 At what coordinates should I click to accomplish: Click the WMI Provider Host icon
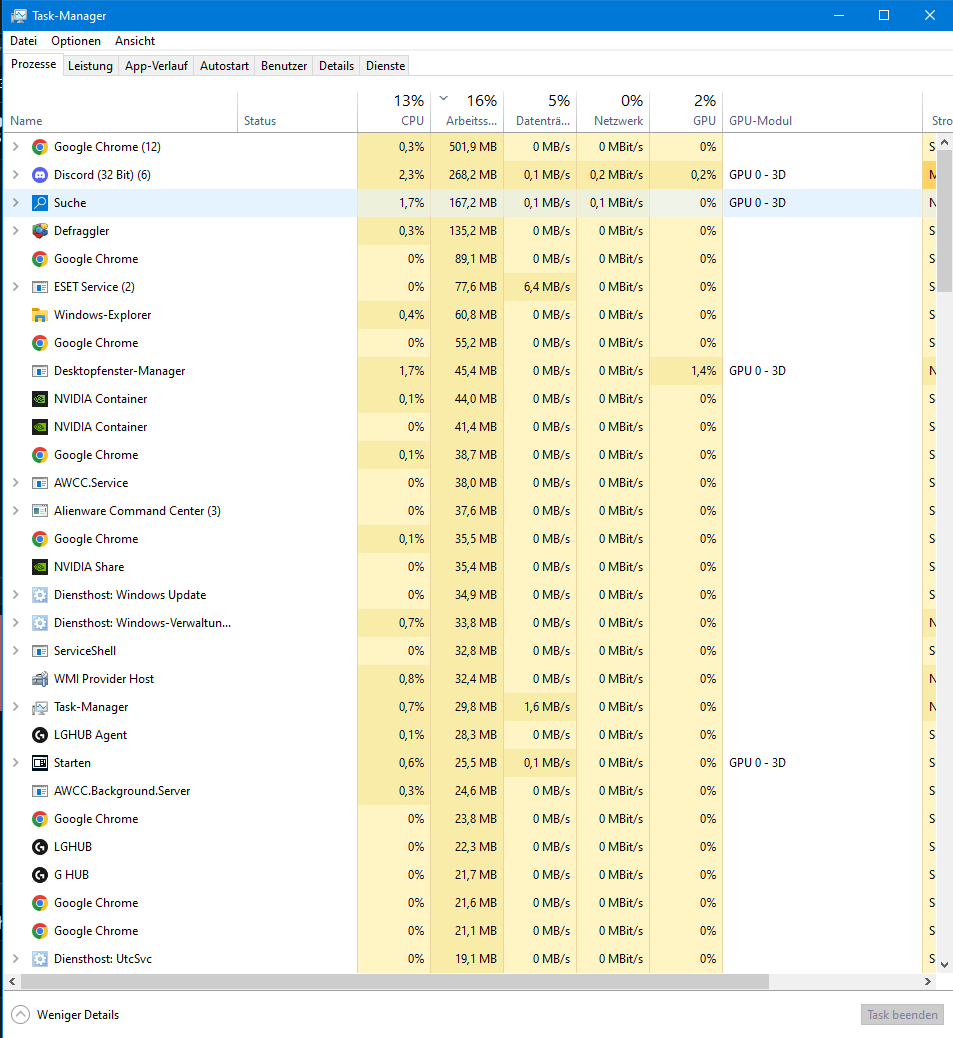(40, 679)
